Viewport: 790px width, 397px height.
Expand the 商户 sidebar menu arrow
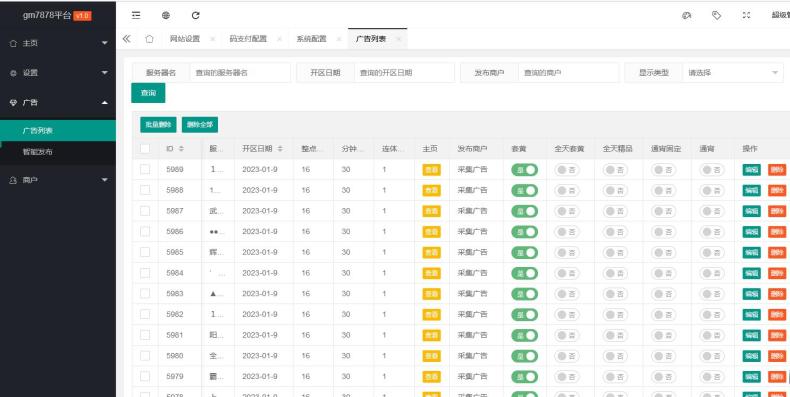point(105,180)
